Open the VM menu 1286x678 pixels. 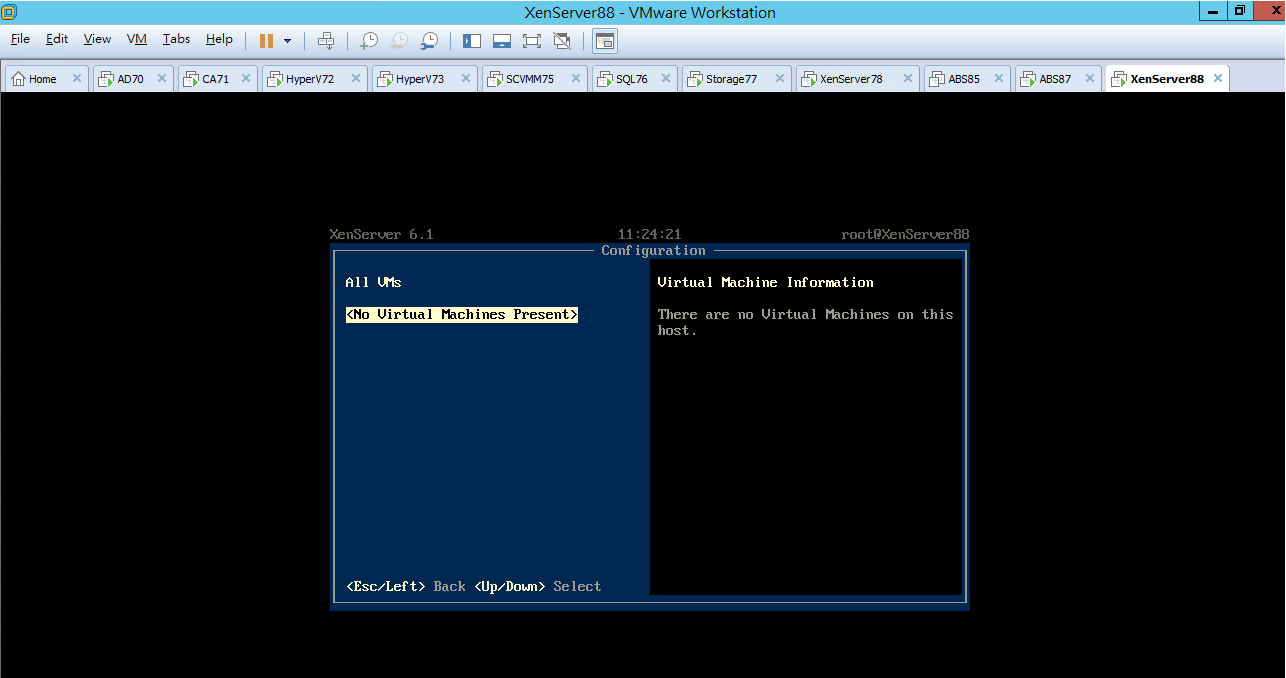click(x=137, y=39)
